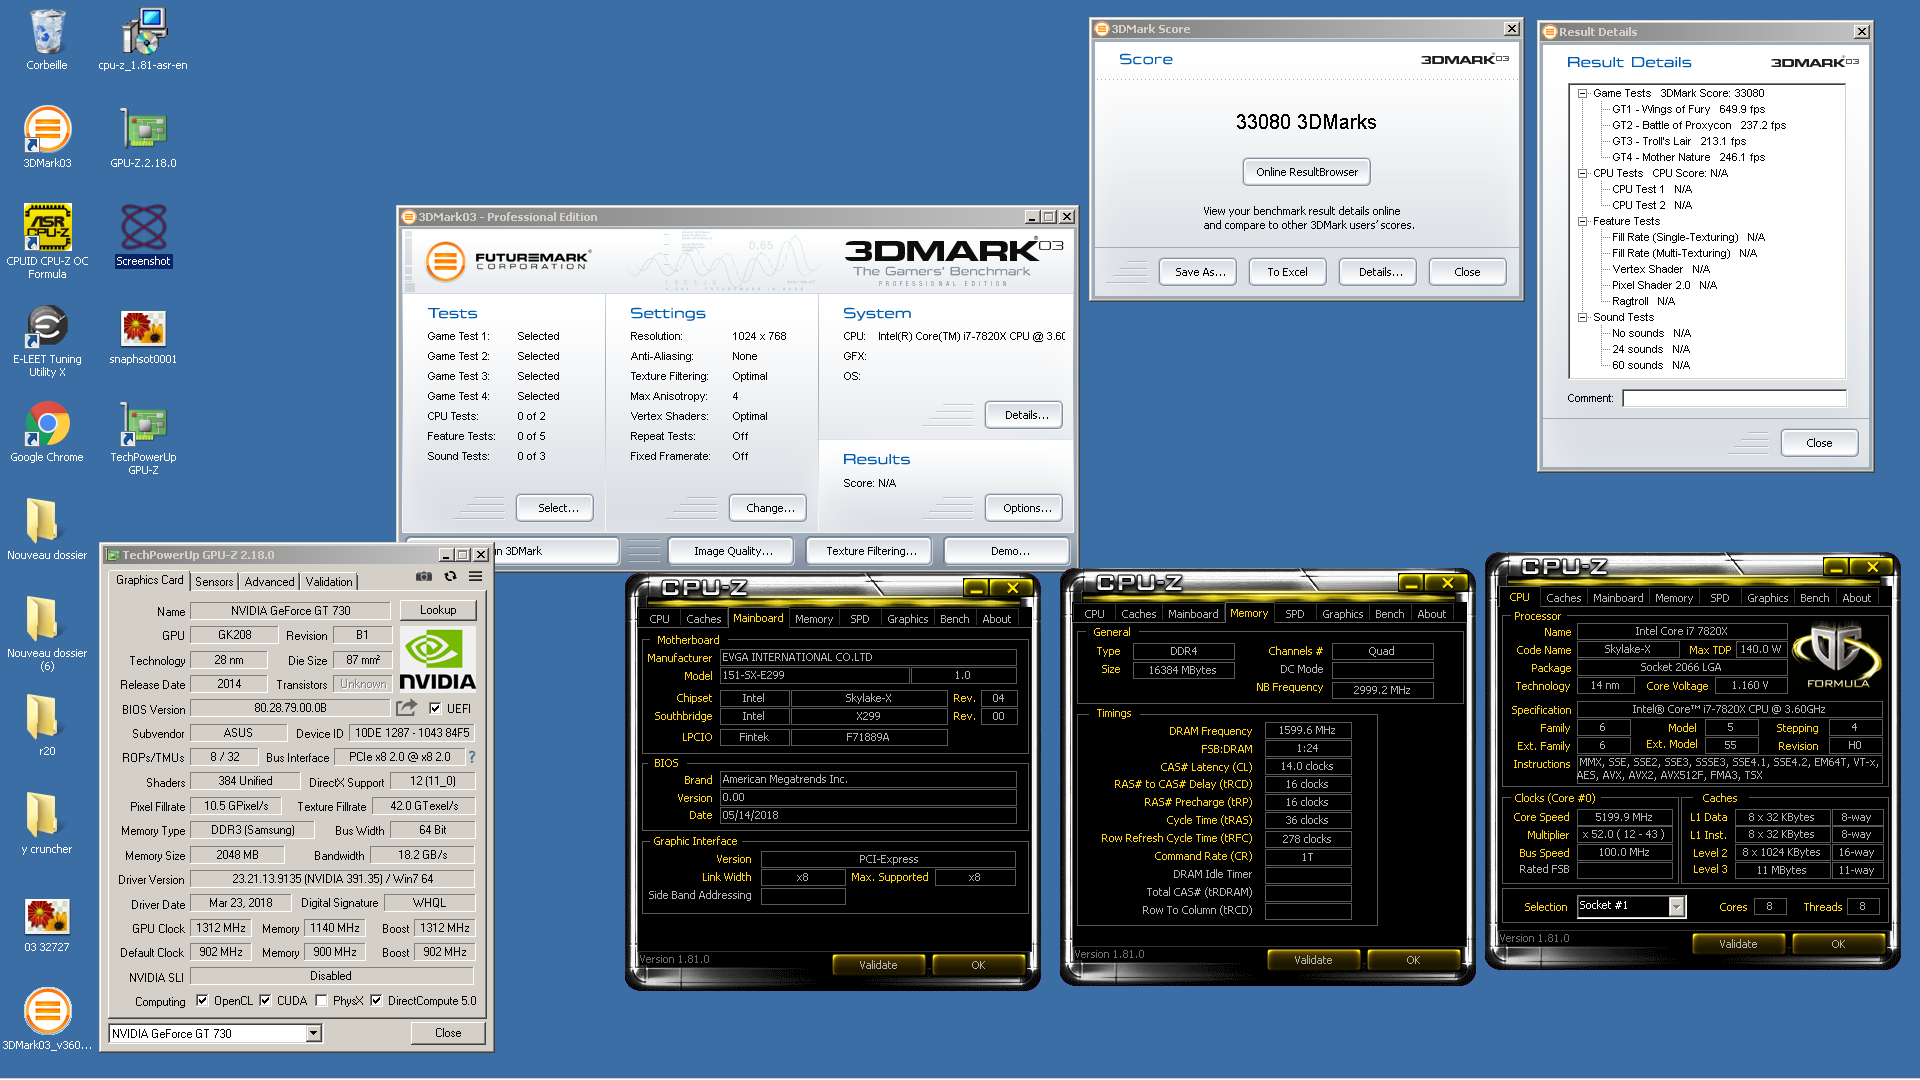This screenshot has height=1080, width=1920.
Task: Click the Bus Interface question mark icon
Action: tap(472, 757)
